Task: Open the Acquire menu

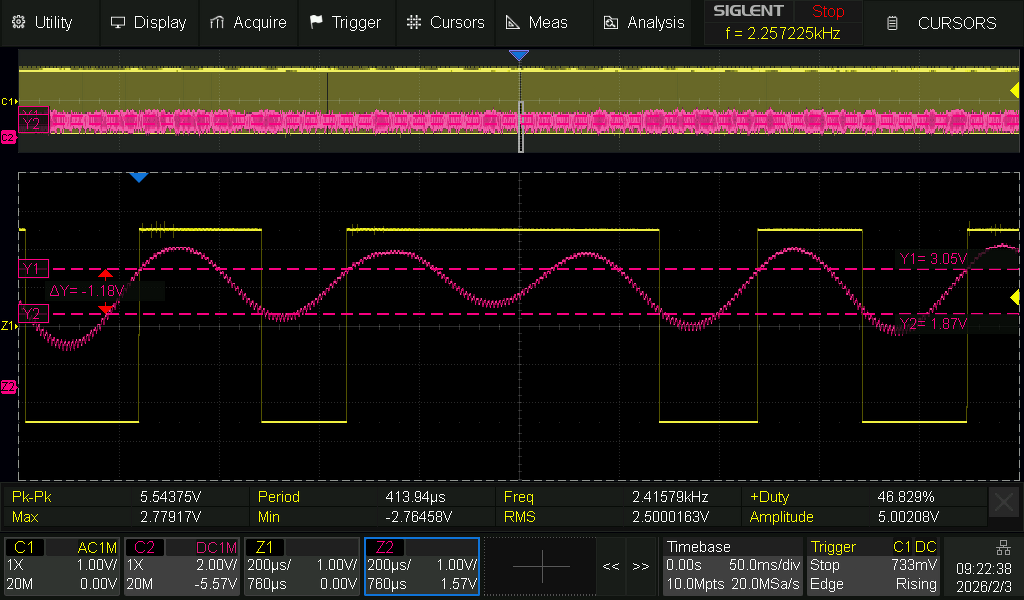Action: pyautogui.click(x=248, y=22)
